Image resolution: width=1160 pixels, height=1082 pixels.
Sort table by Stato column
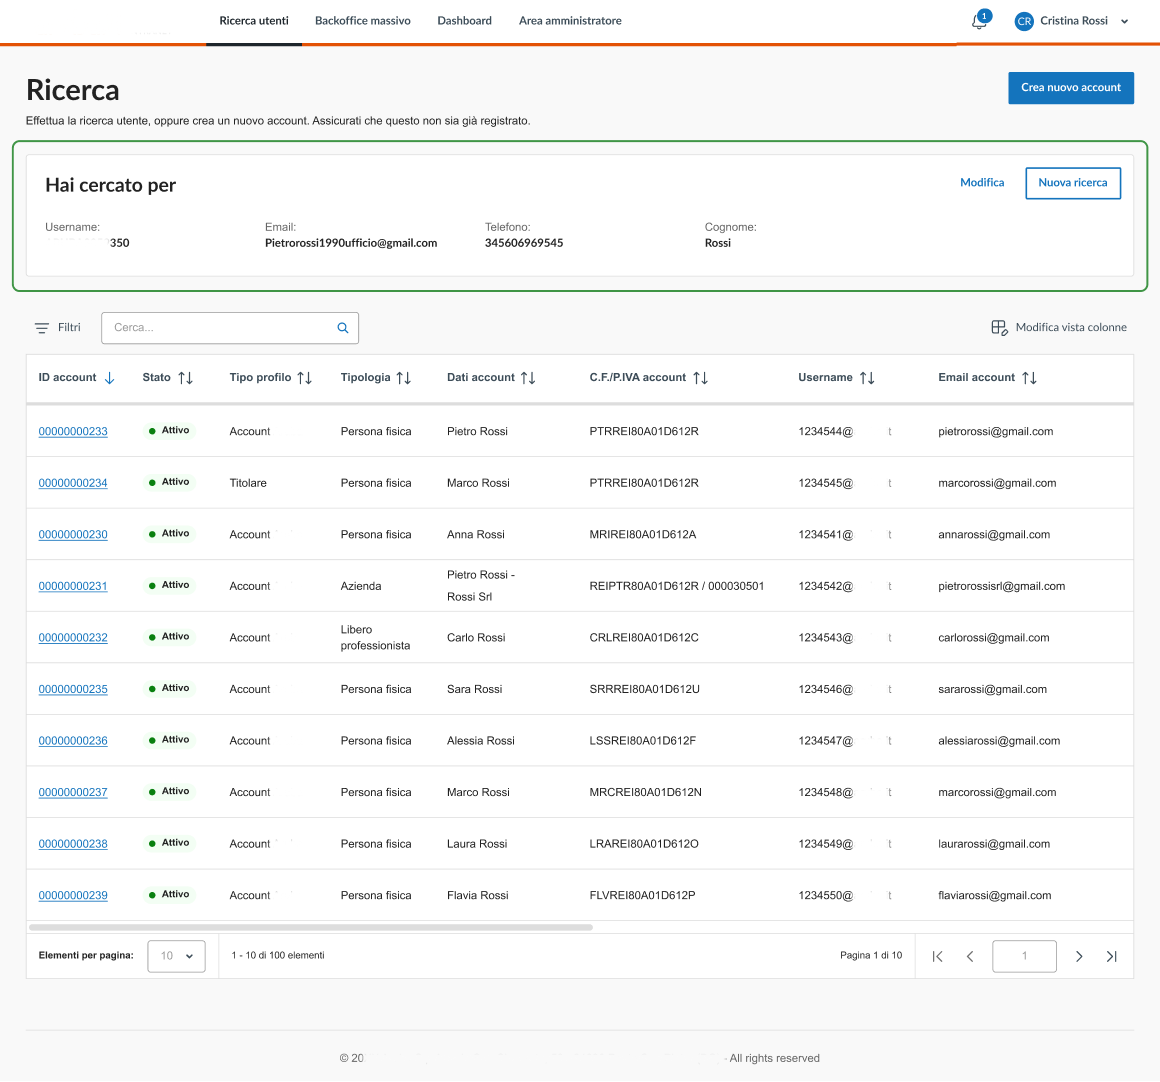[185, 378]
